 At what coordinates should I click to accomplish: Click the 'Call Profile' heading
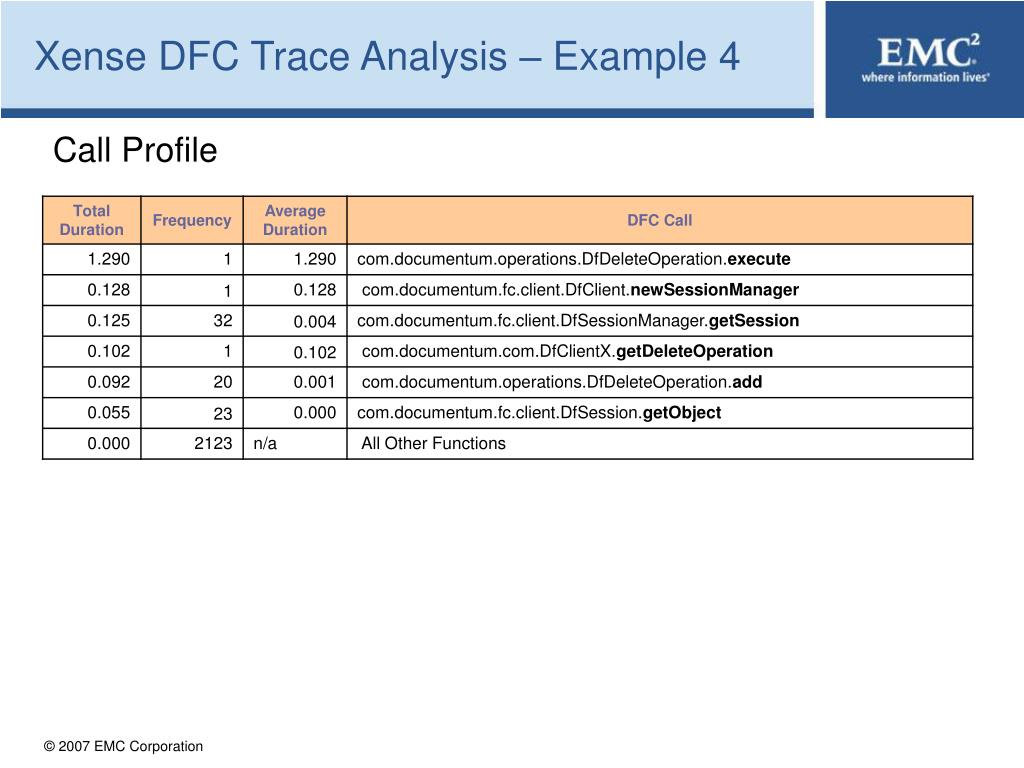[135, 150]
